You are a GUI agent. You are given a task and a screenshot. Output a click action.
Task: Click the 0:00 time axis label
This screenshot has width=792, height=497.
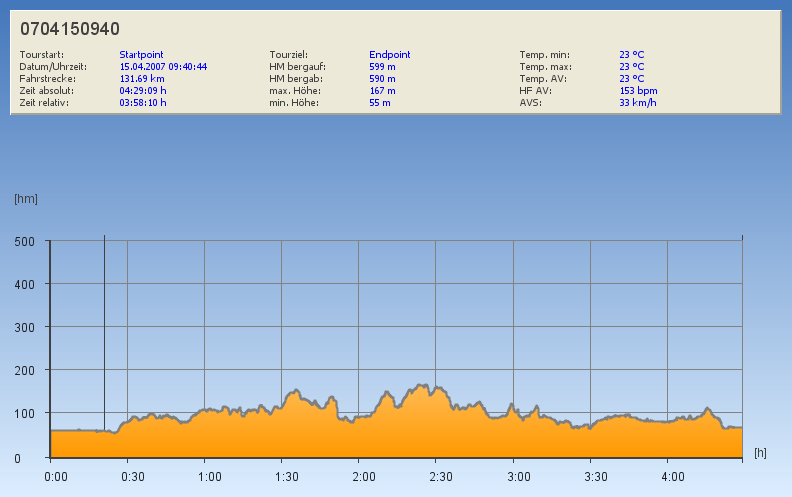coord(56,477)
